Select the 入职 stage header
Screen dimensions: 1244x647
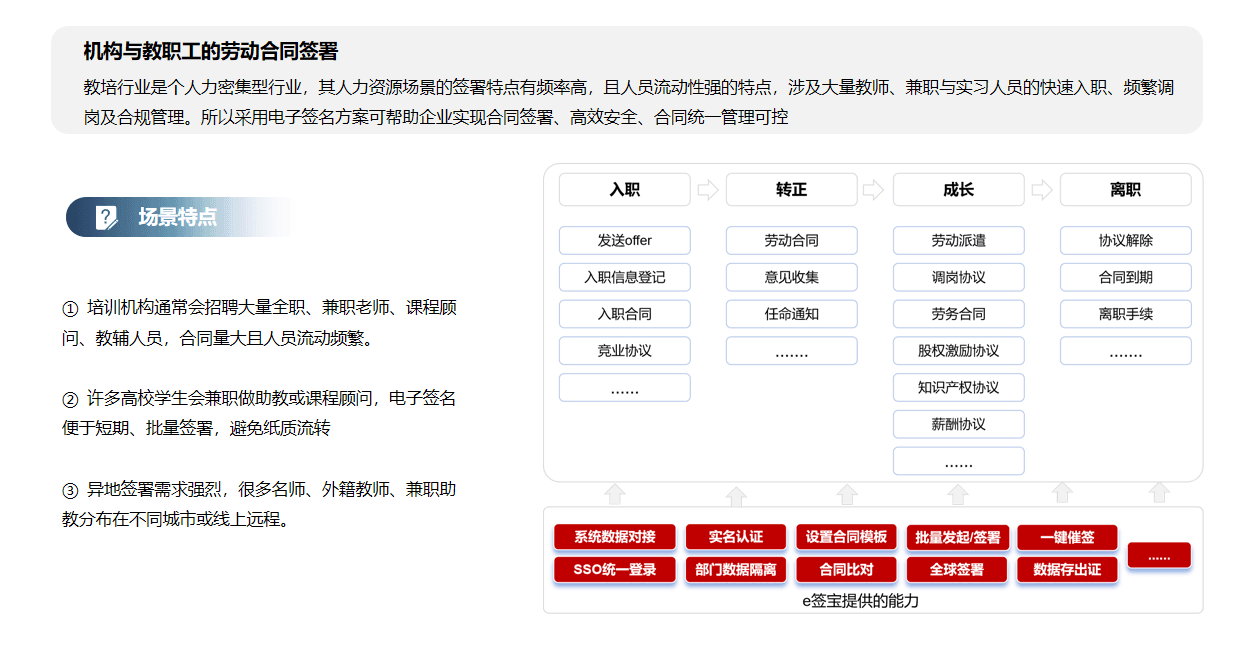coord(625,190)
